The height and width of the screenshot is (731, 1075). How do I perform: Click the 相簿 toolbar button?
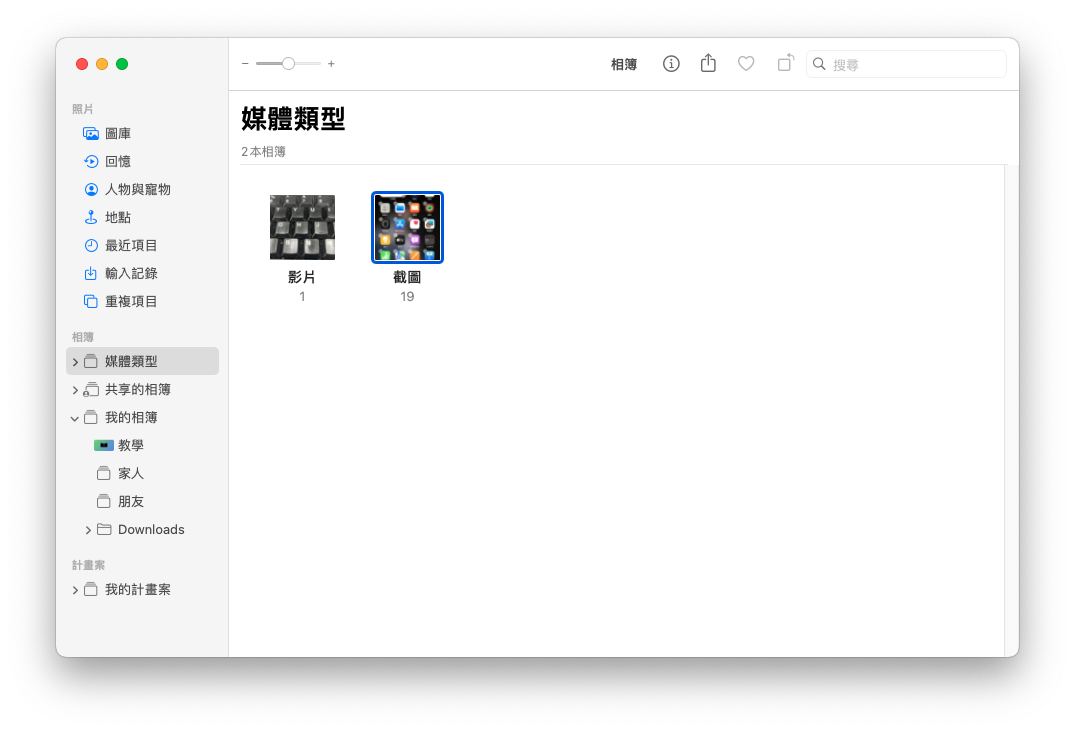click(624, 64)
